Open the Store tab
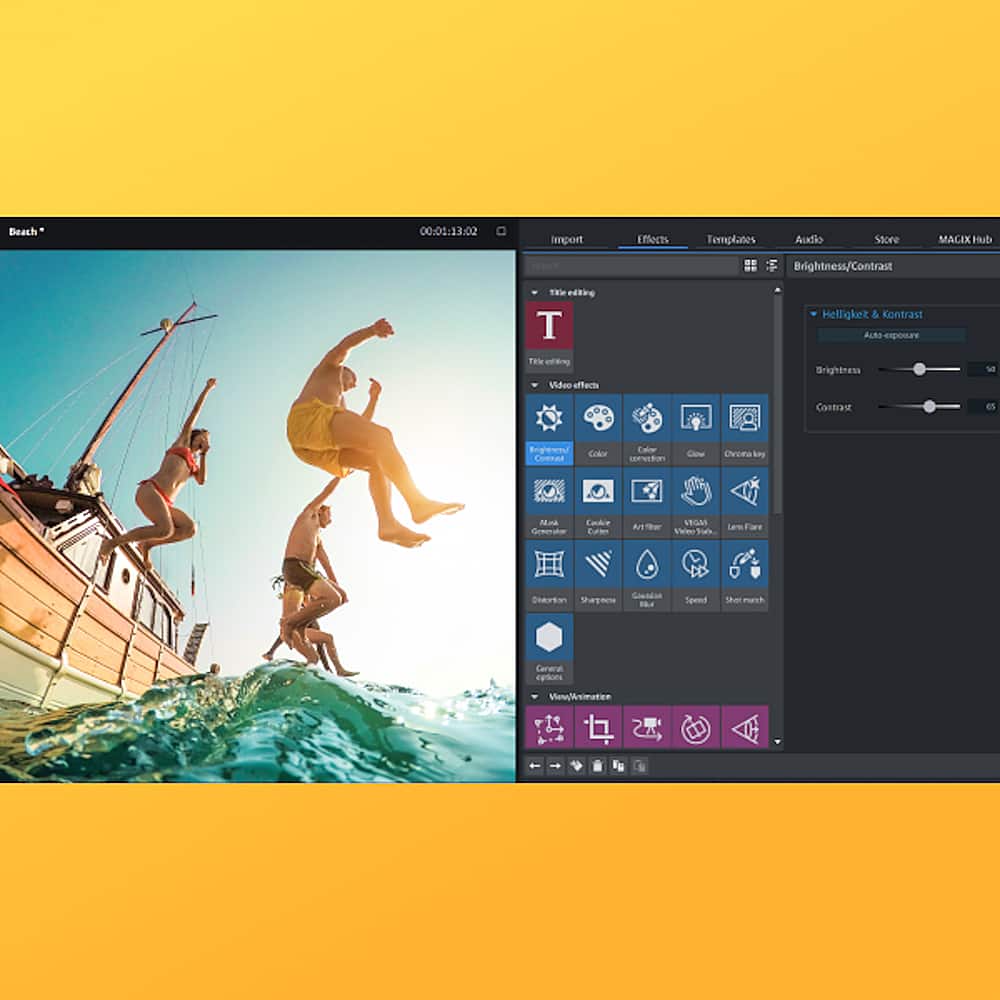Screen dimensions: 1000x1000 point(886,239)
